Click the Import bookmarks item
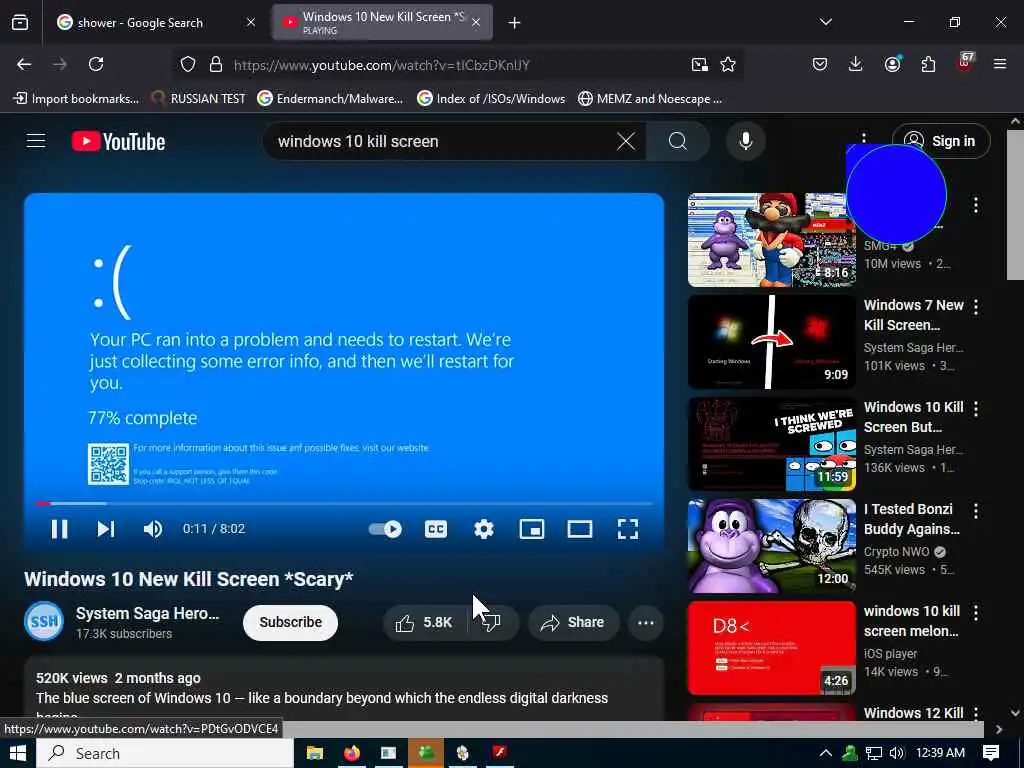 point(76,99)
